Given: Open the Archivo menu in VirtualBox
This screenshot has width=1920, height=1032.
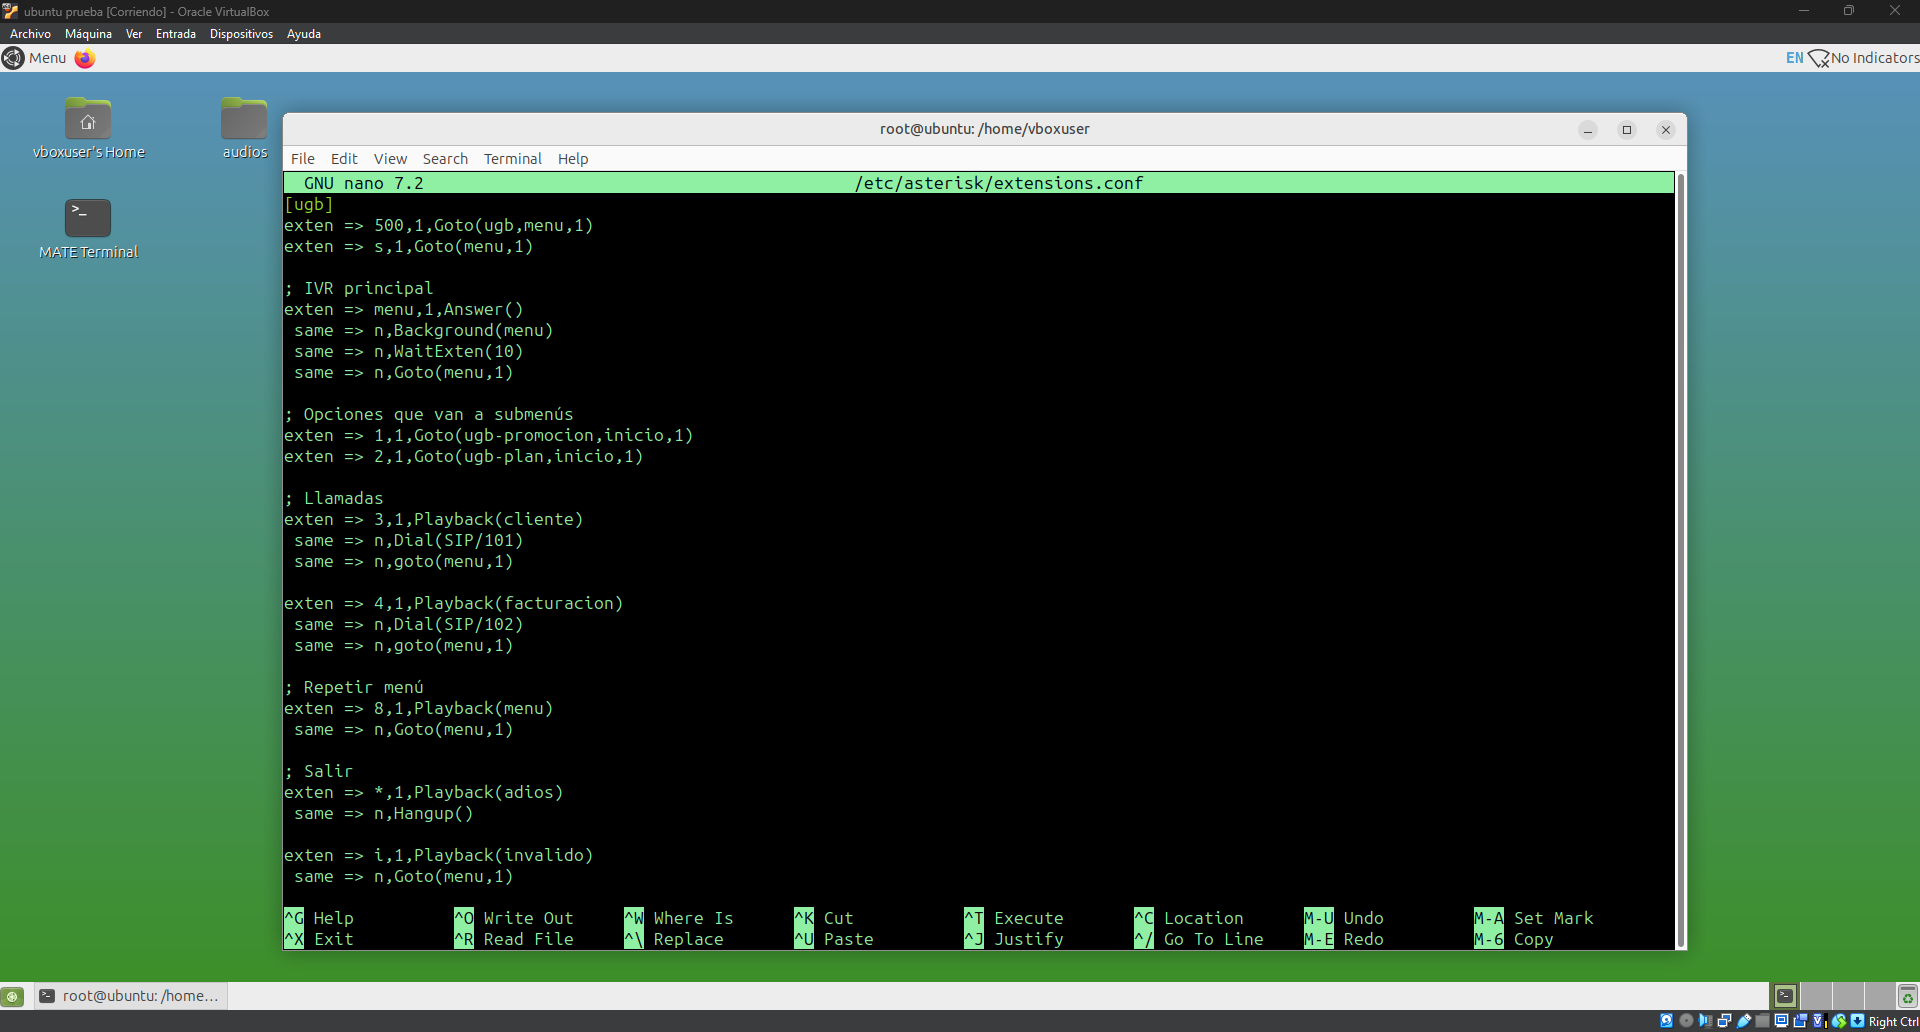Looking at the screenshot, I should point(30,34).
